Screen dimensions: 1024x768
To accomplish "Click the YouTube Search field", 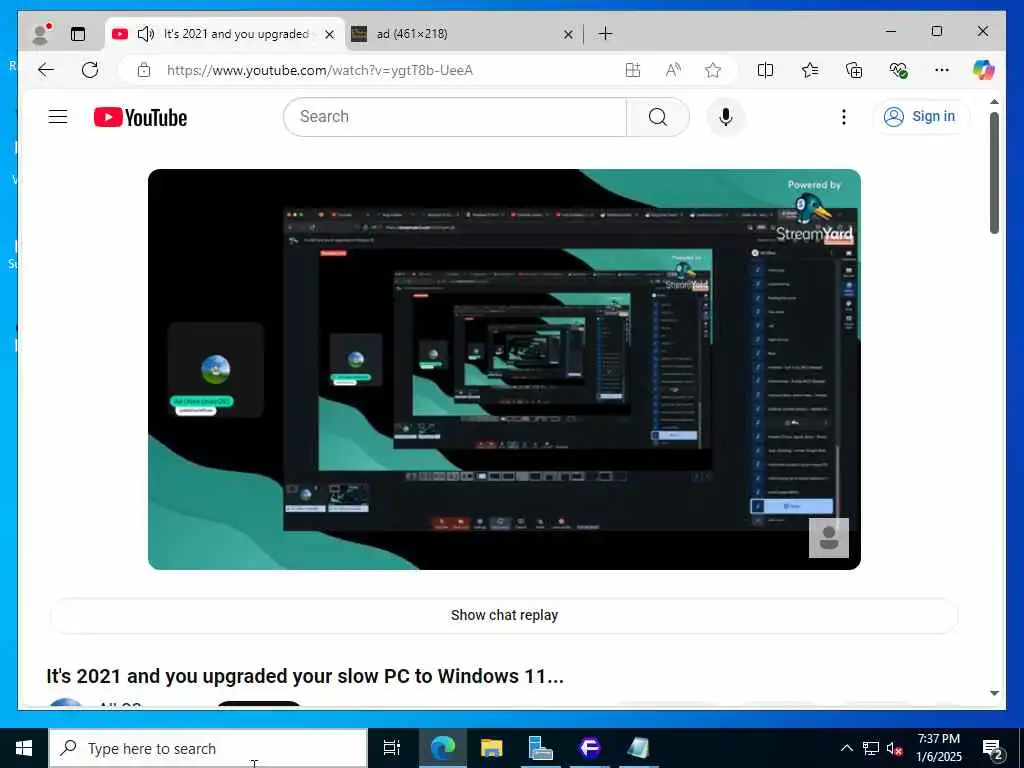I will [x=455, y=117].
